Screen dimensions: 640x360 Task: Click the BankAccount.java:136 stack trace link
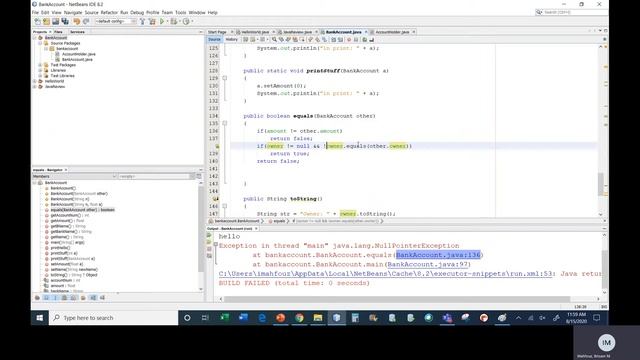pos(438,255)
